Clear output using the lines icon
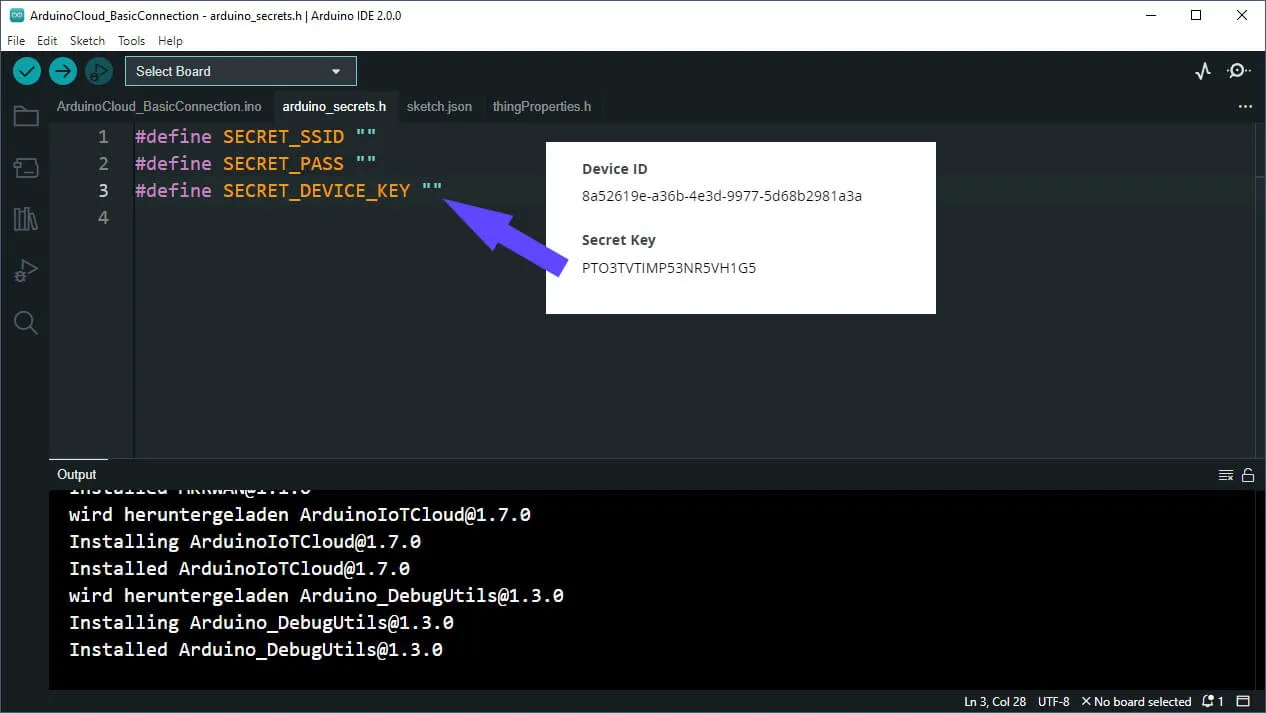This screenshot has width=1266, height=713. click(x=1225, y=475)
